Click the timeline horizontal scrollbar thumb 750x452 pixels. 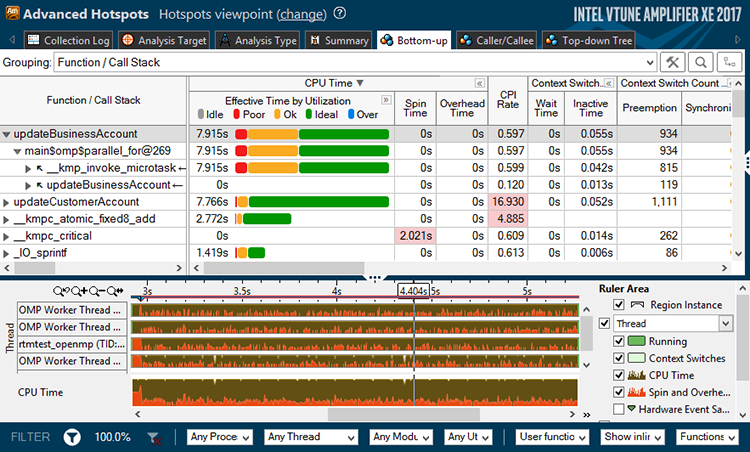pos(404,414)
